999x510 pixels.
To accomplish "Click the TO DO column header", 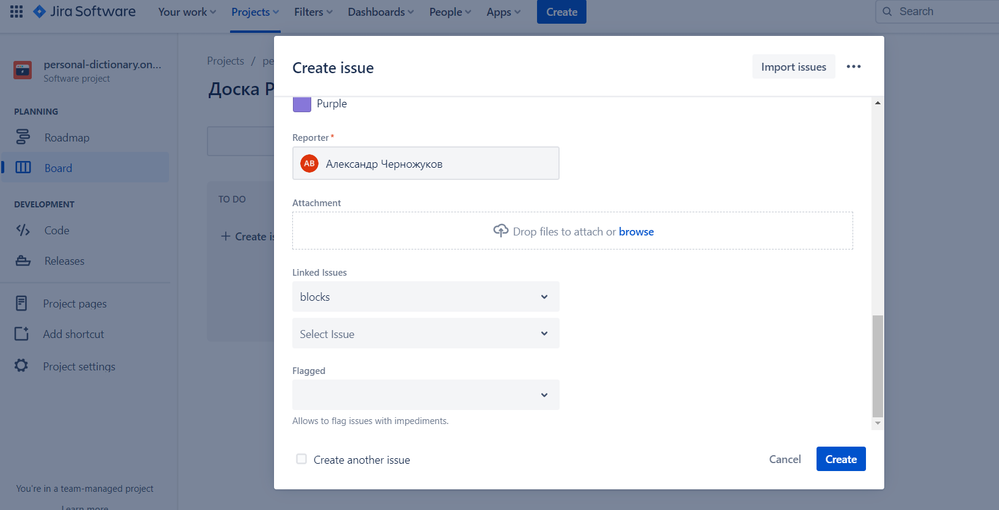I will pos(232,199).
